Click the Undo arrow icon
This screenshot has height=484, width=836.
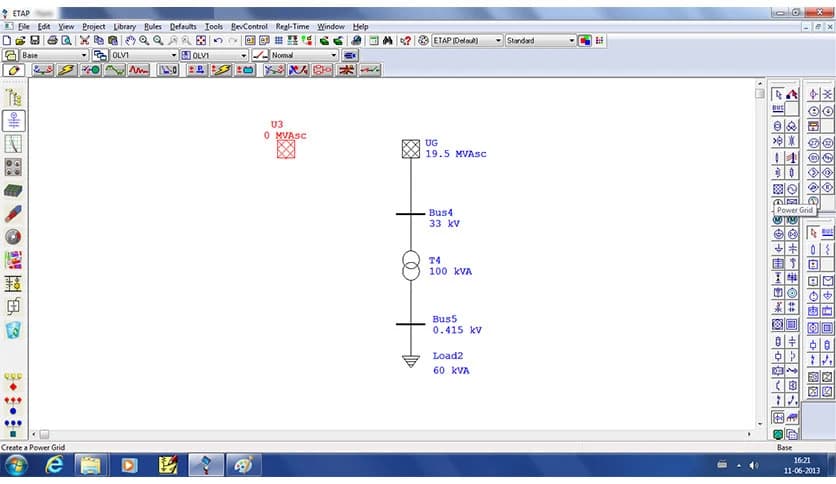[217, 40]
